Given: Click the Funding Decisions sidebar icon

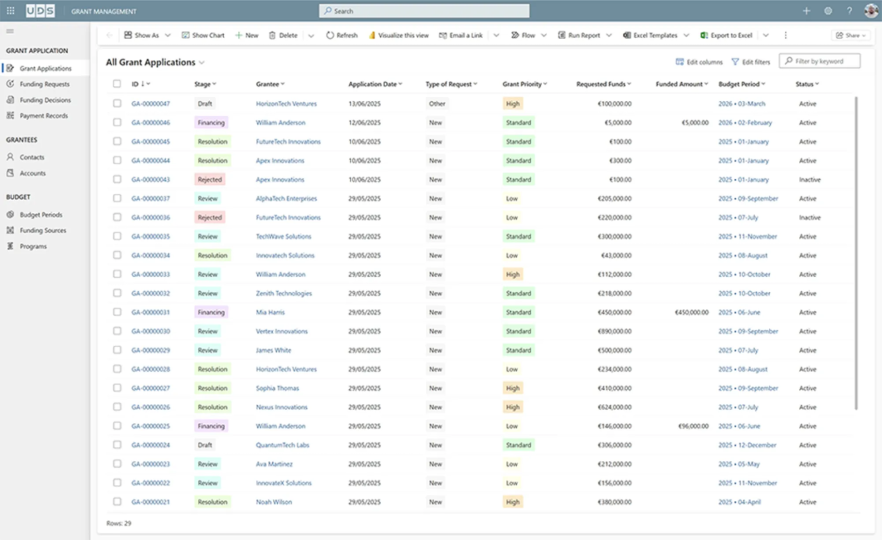Looking at the screenshot, I should click(10, 100).
